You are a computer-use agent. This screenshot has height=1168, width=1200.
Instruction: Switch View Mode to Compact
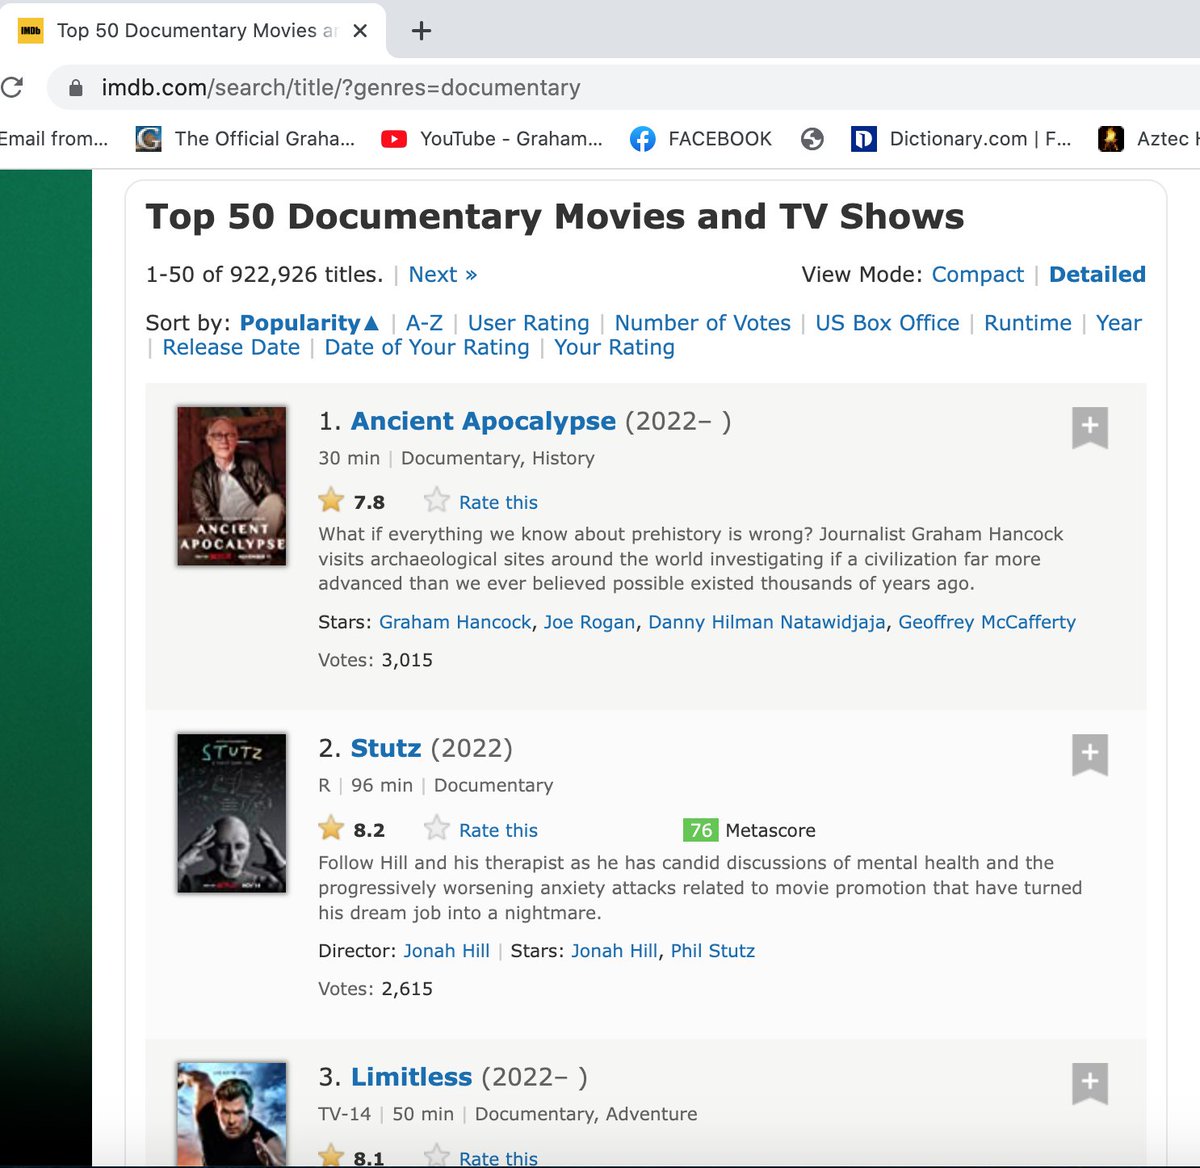[x=978, y=275]
